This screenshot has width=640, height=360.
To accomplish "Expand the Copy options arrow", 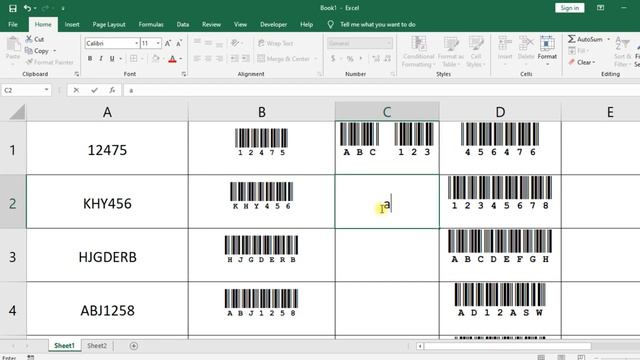I will point(54,51).
